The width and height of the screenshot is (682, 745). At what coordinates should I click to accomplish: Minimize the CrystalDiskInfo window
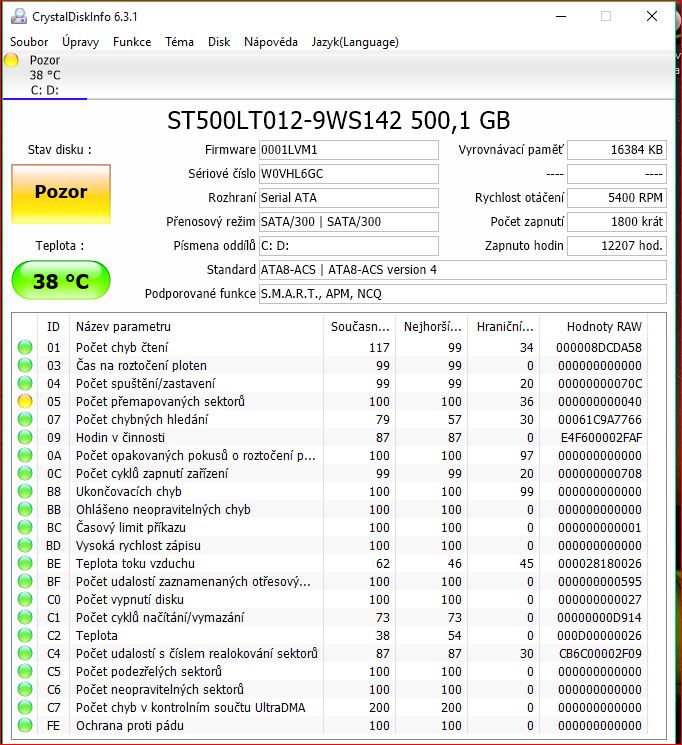point(561,17)
